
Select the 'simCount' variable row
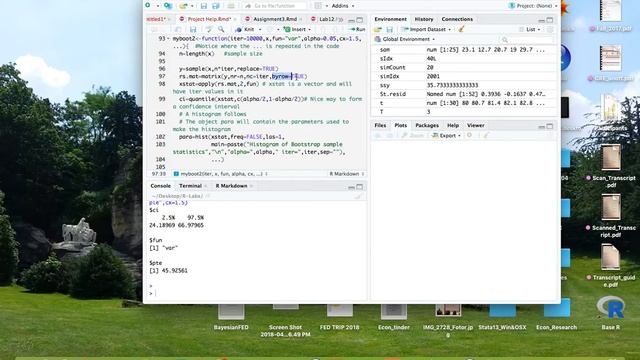coord(463,67)
